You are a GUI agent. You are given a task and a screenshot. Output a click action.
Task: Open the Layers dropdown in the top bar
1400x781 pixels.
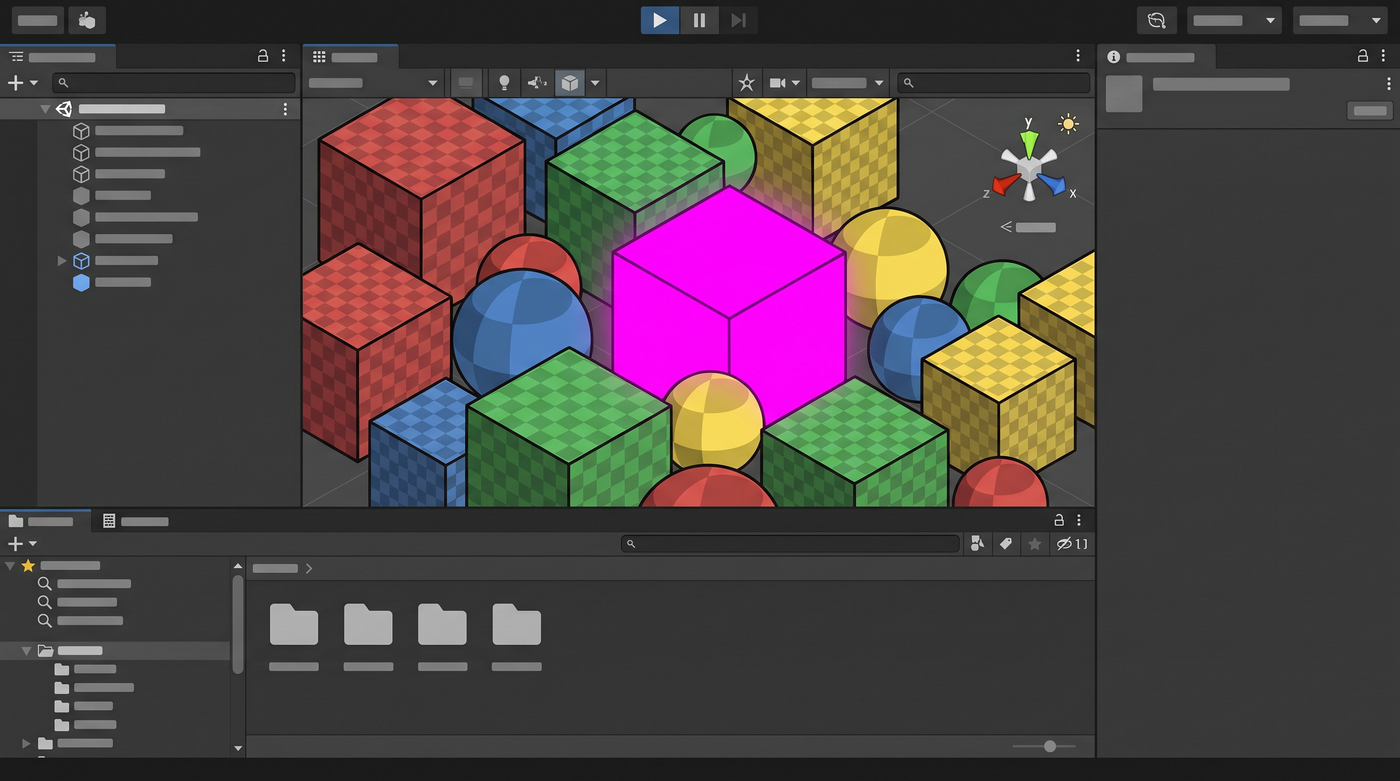pos(1235,20)
